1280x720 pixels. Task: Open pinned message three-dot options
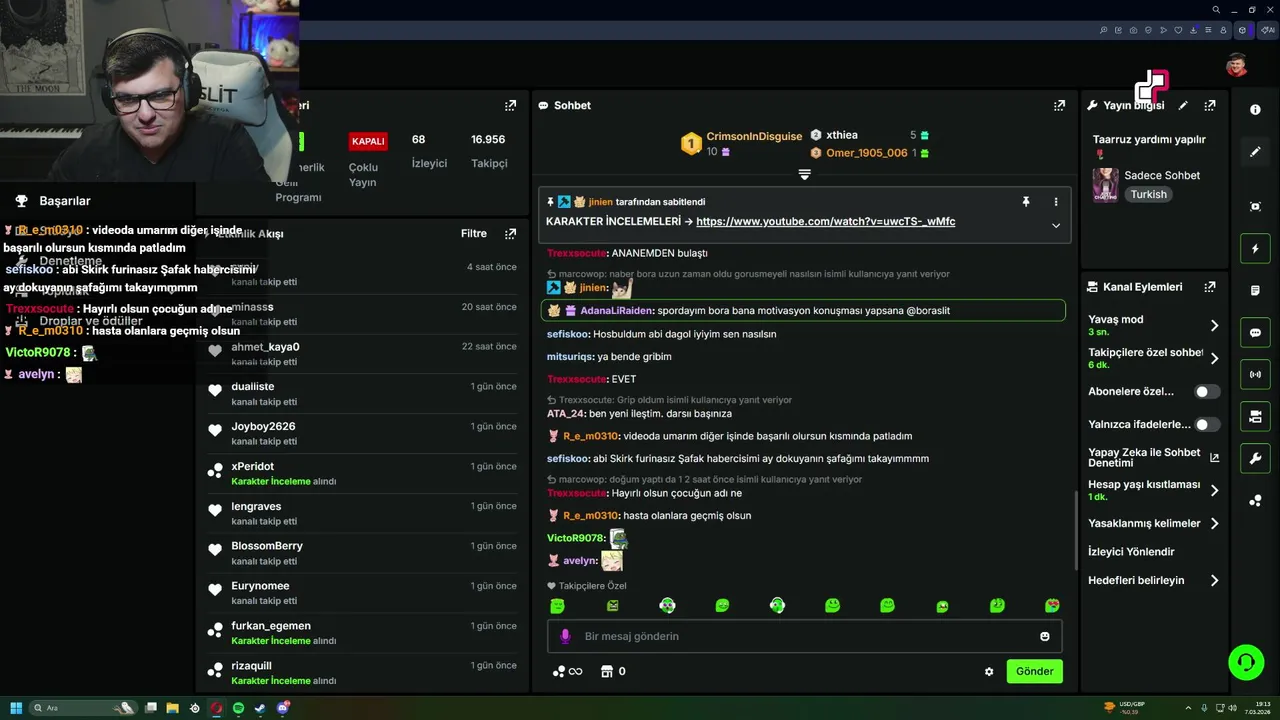[x=1055, y=201]
